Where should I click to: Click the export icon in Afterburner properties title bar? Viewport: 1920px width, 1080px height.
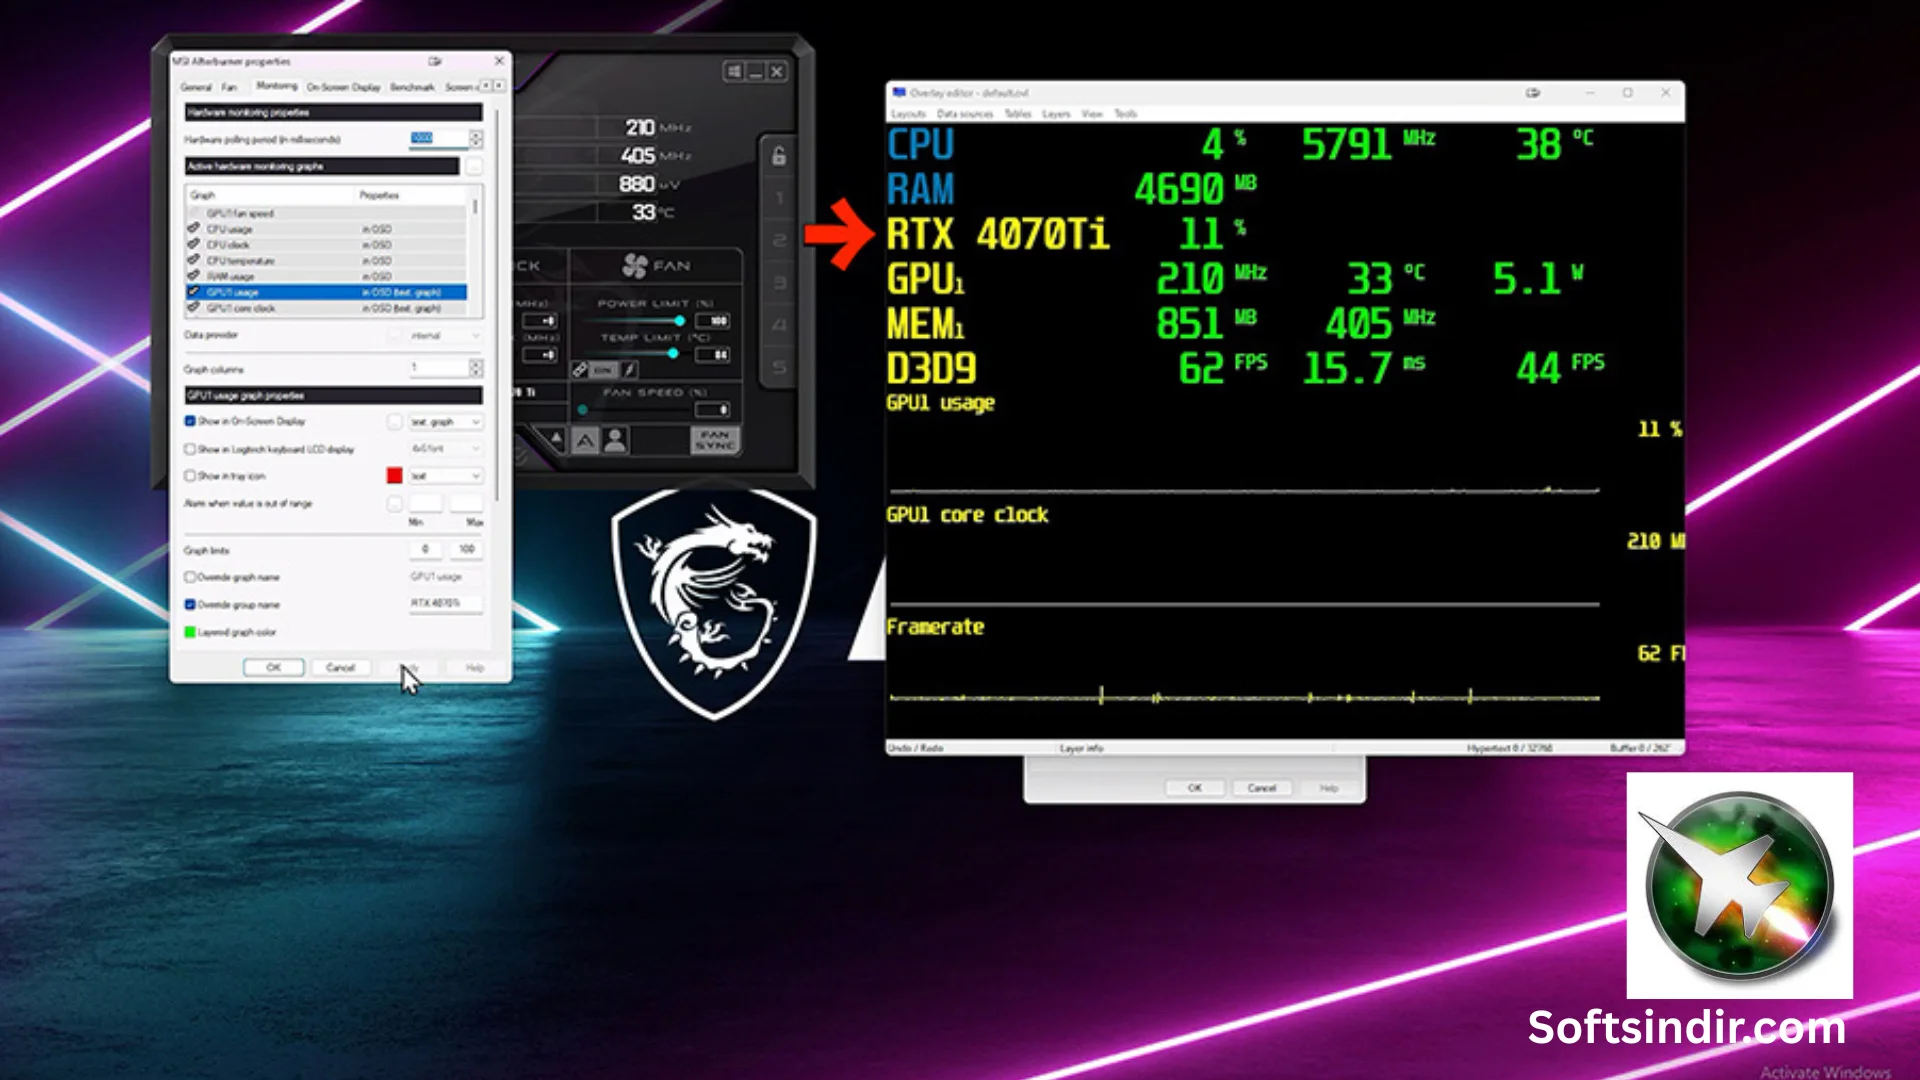tap(433, 61)
